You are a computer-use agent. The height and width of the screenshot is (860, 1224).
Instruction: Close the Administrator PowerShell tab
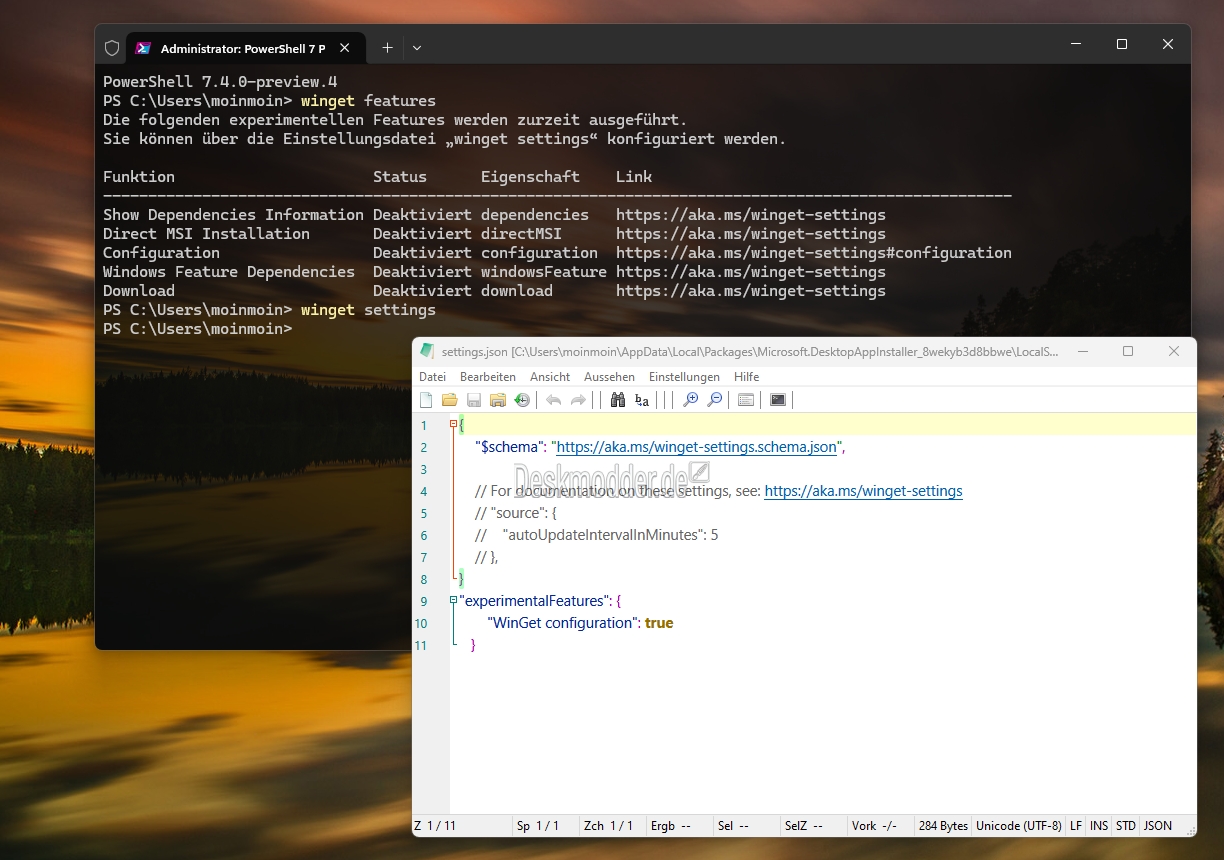coord(345,47)
